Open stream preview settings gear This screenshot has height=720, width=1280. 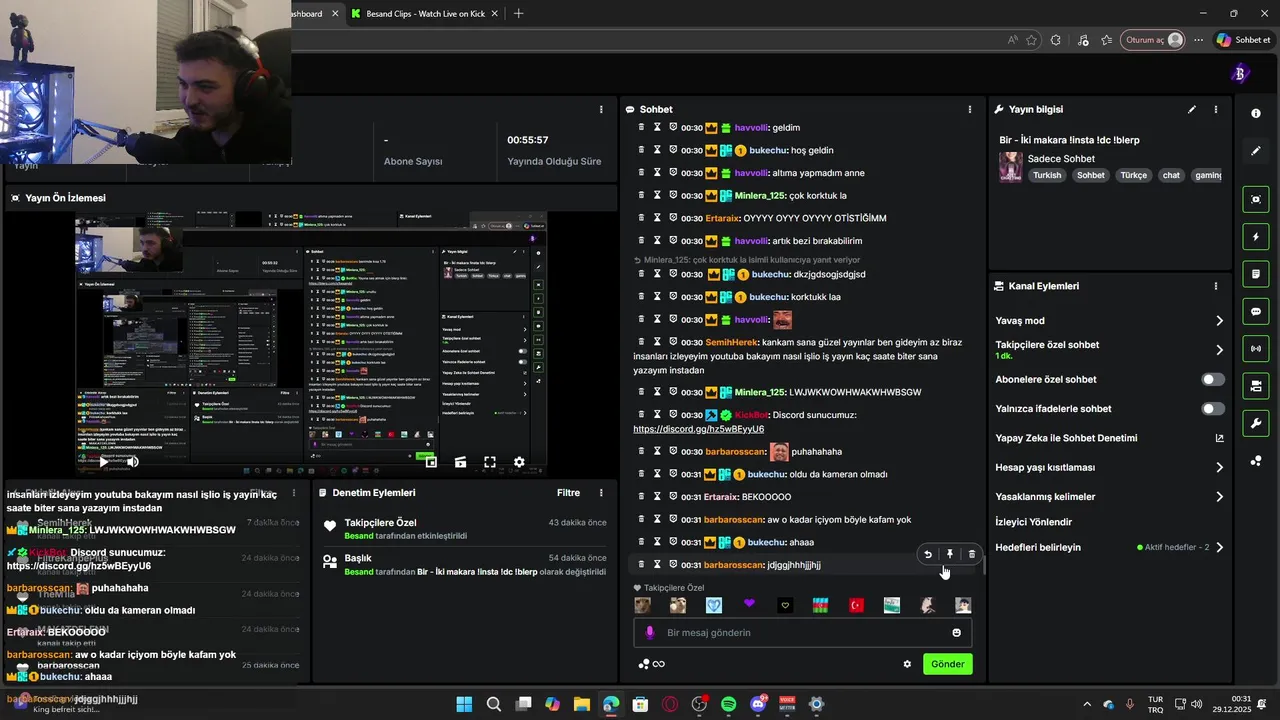(519, 462)
